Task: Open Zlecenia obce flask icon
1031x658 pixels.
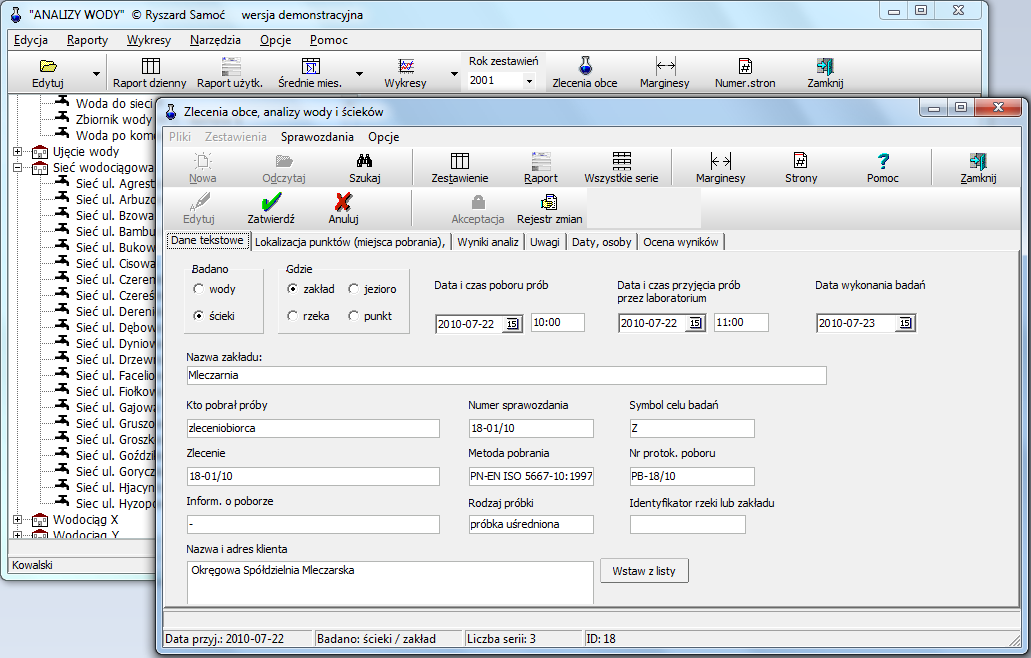Action: click(585, 66)
